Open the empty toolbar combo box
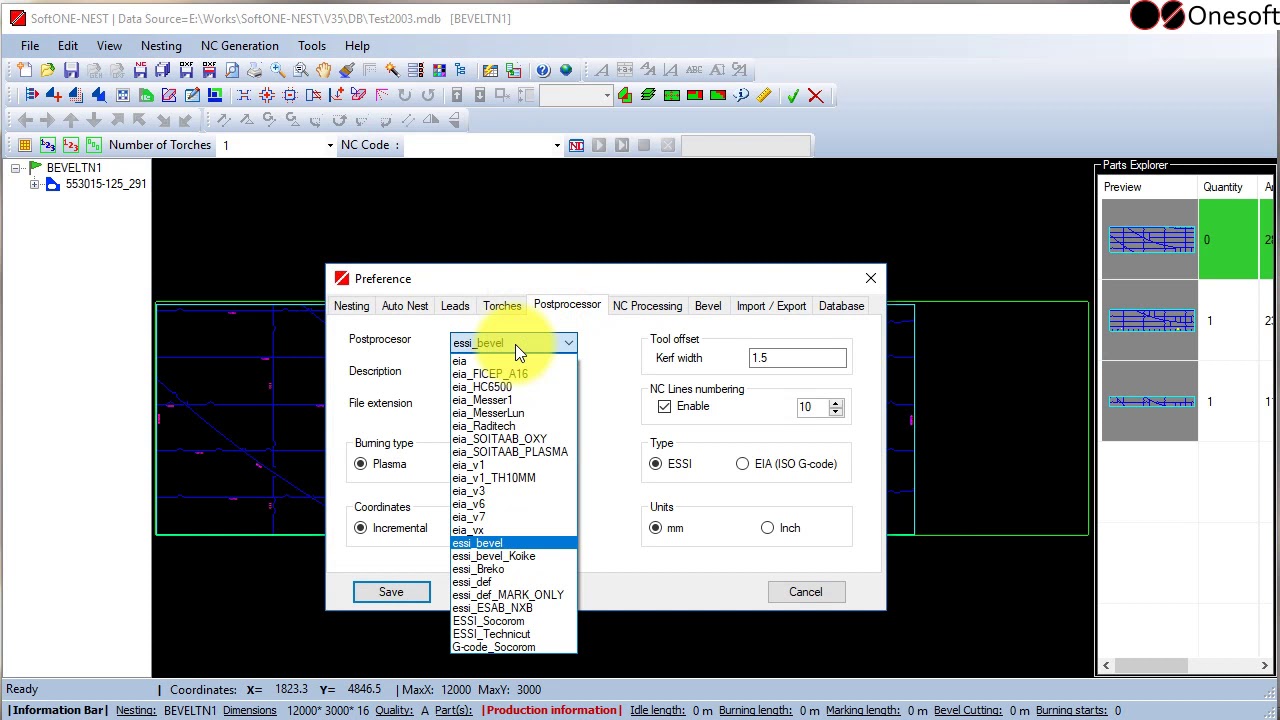The width and height of the screenshot is (1280, 720). (606, 96)
